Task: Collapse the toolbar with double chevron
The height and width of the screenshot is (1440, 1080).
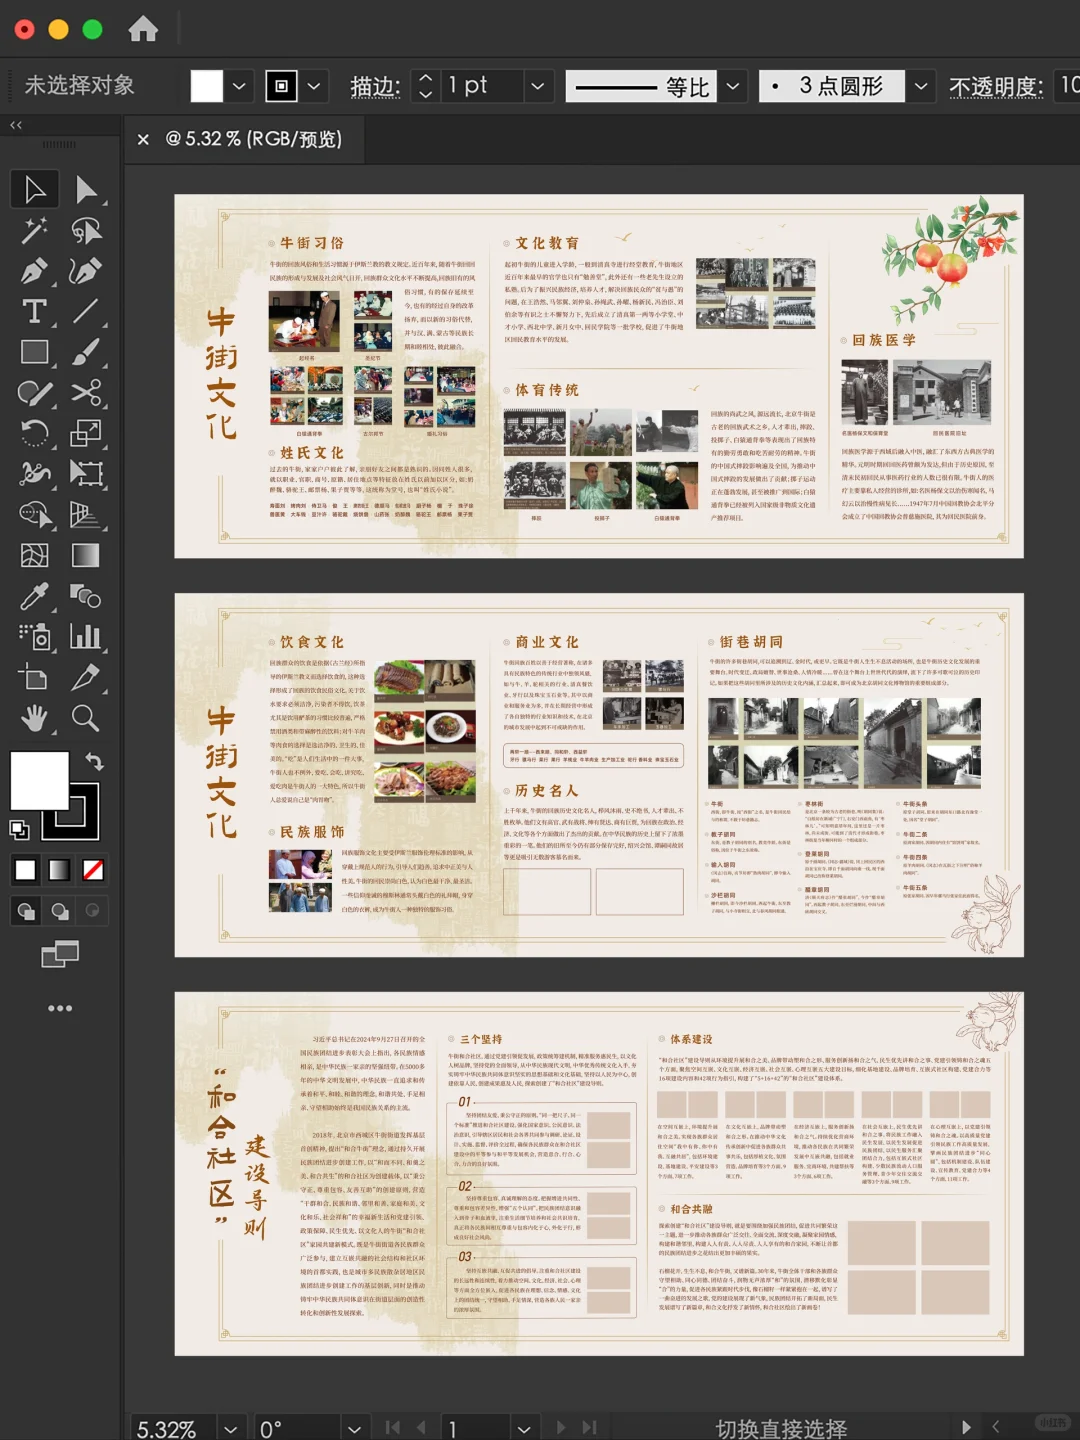Action: (15, 125)
